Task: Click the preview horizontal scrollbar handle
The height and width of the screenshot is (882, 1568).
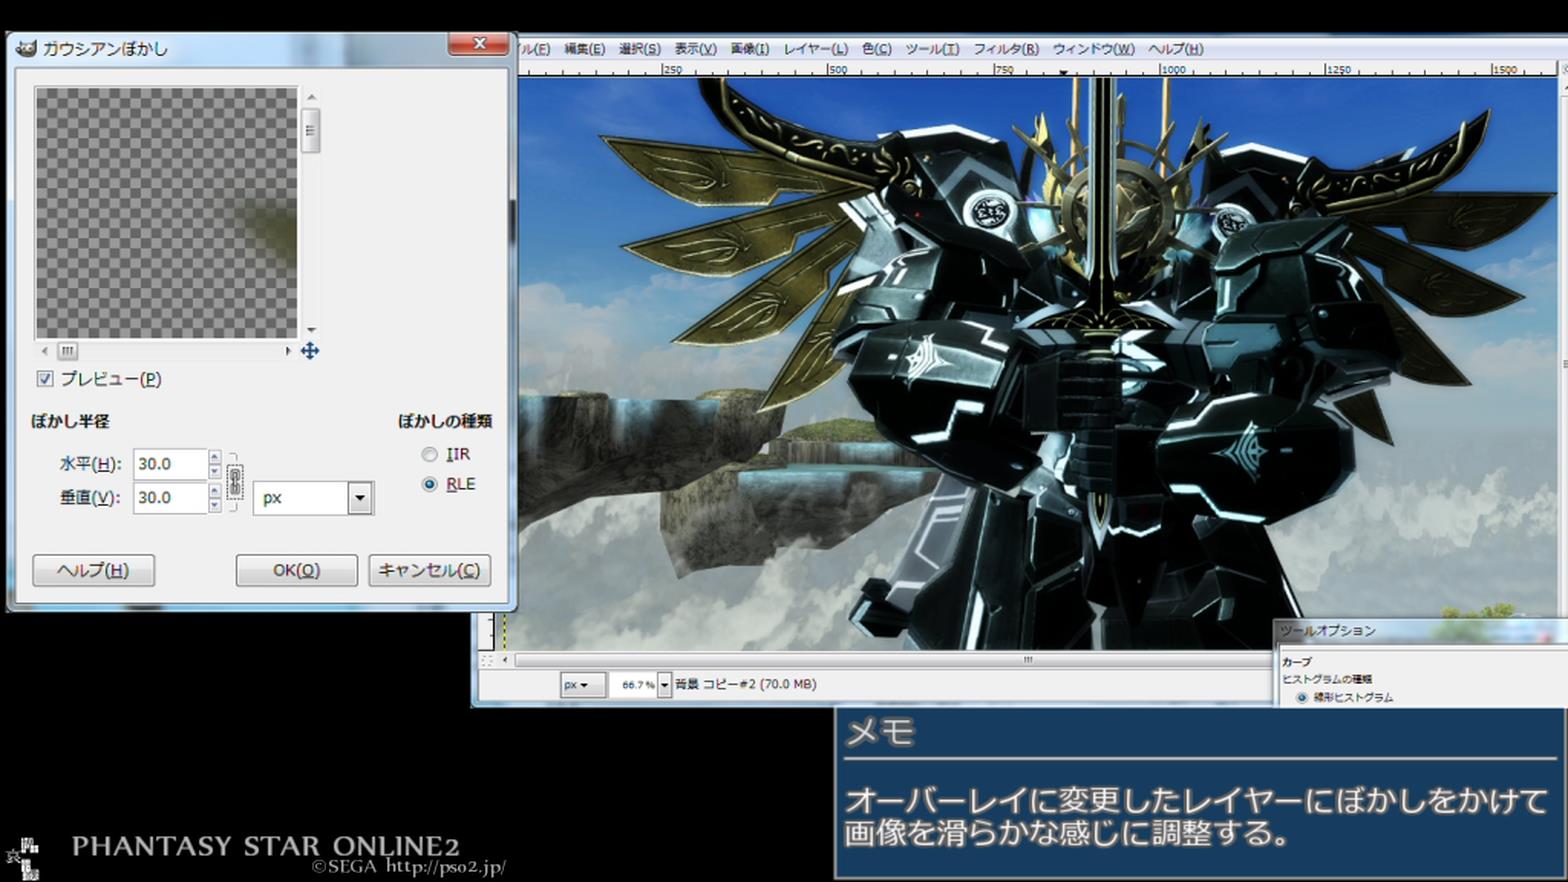Action: pyautogui.click(x=67, y=351)
